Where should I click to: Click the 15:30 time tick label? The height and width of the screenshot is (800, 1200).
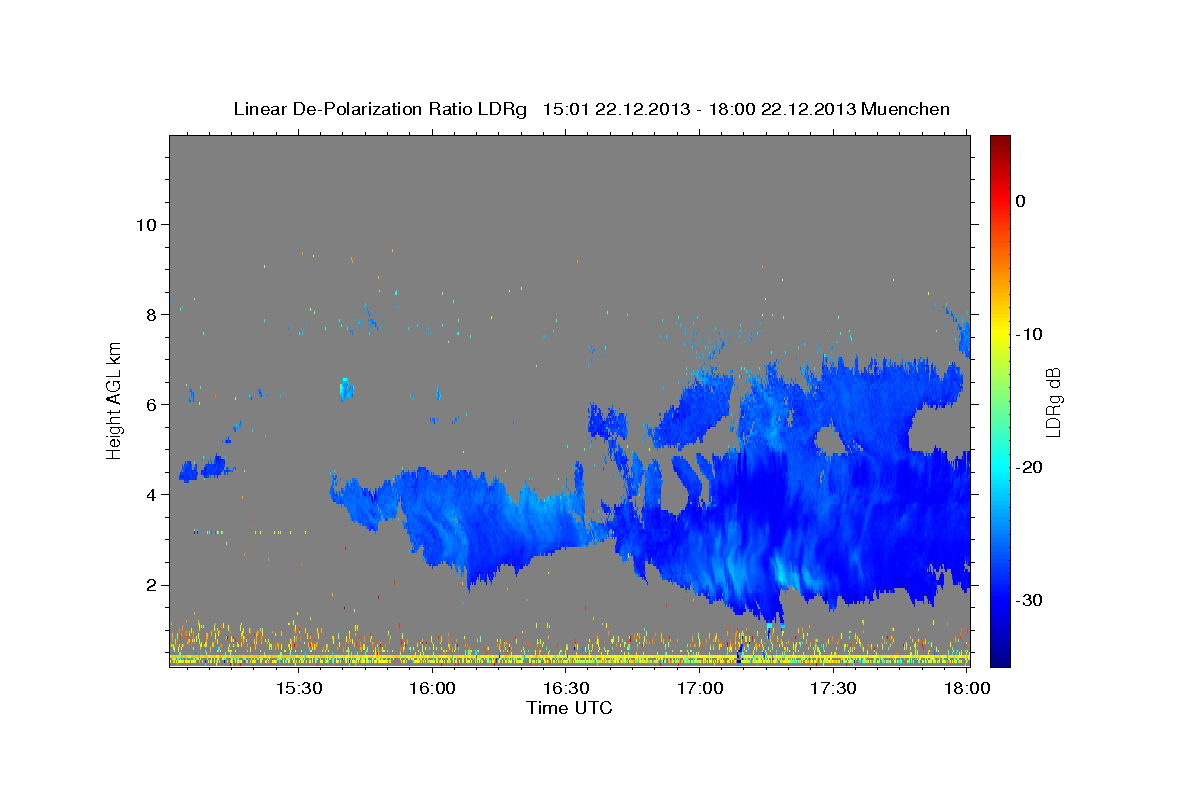click(x=298, y=689)
